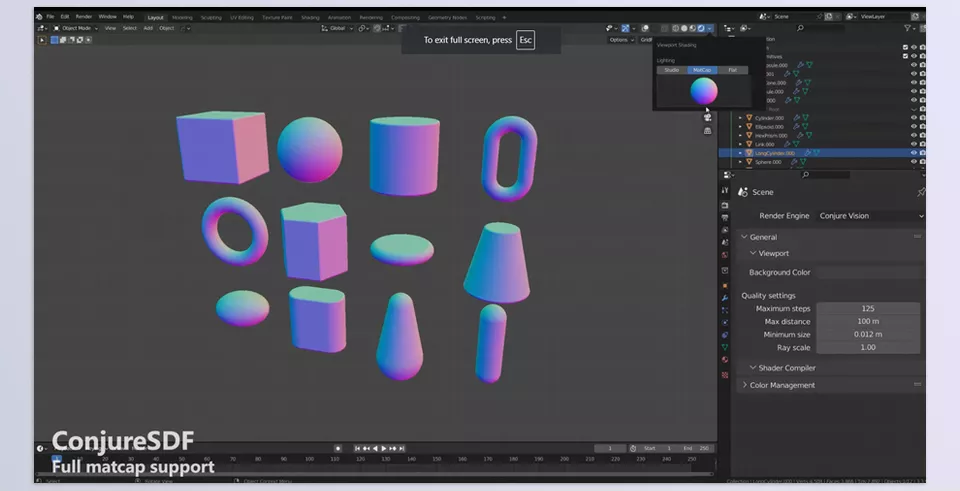The height and width of the screenshot is (491, 960).
Task: Open the Render Engine dropdown
Action: pyautogui.click(x=871, y=216)
